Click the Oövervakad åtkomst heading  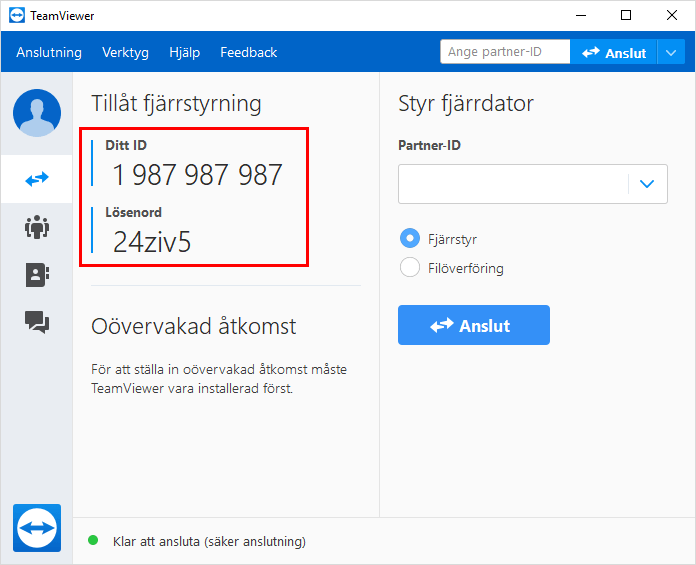coord(194,326)
